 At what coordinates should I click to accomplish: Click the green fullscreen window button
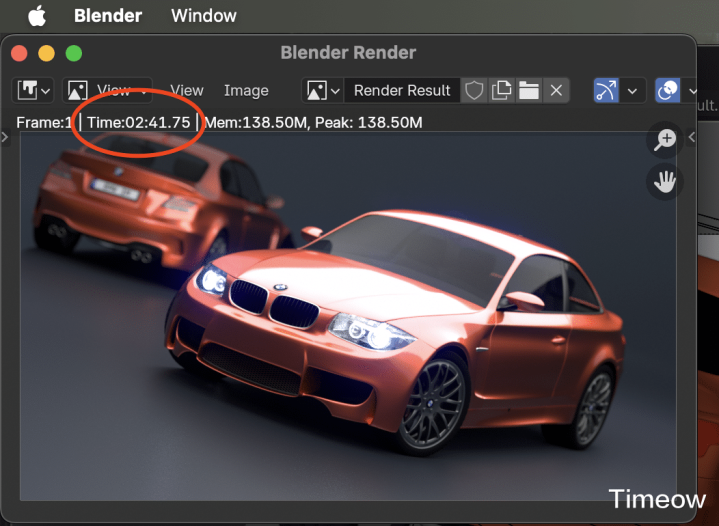pos(74,53)
